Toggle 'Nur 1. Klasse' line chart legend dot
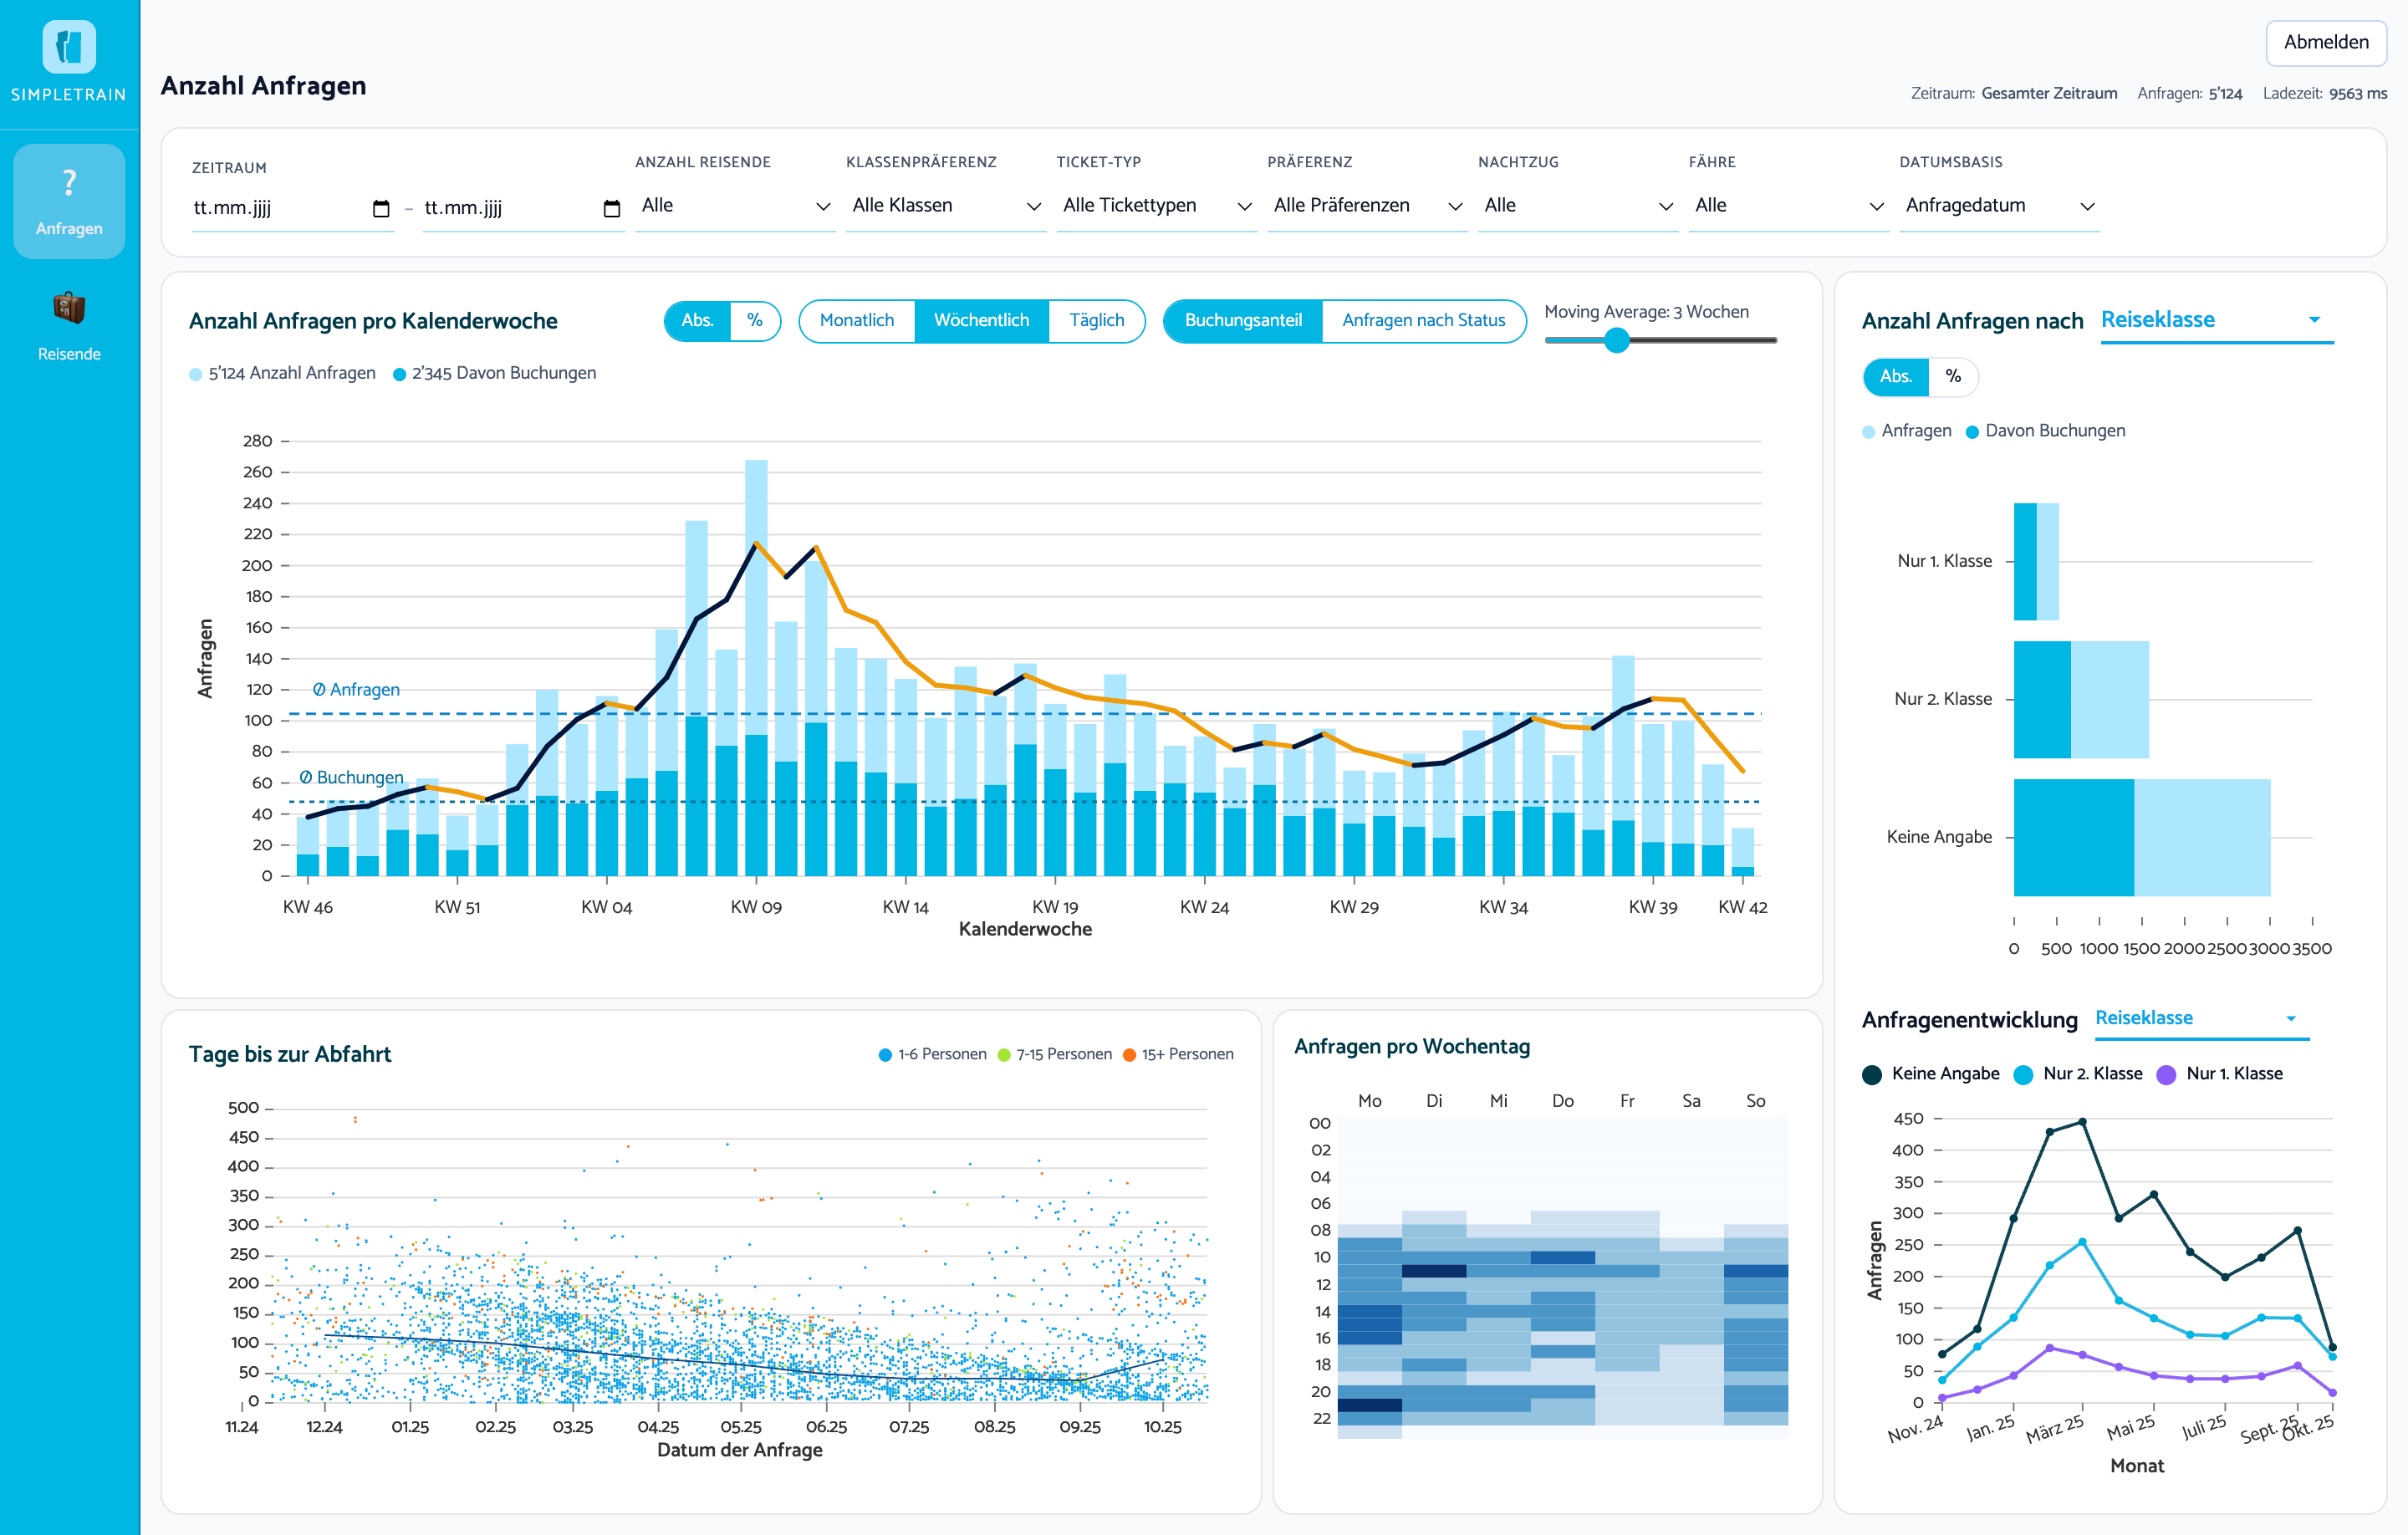This screenshot has width=2408, height=1535. pos(2166,1075)
